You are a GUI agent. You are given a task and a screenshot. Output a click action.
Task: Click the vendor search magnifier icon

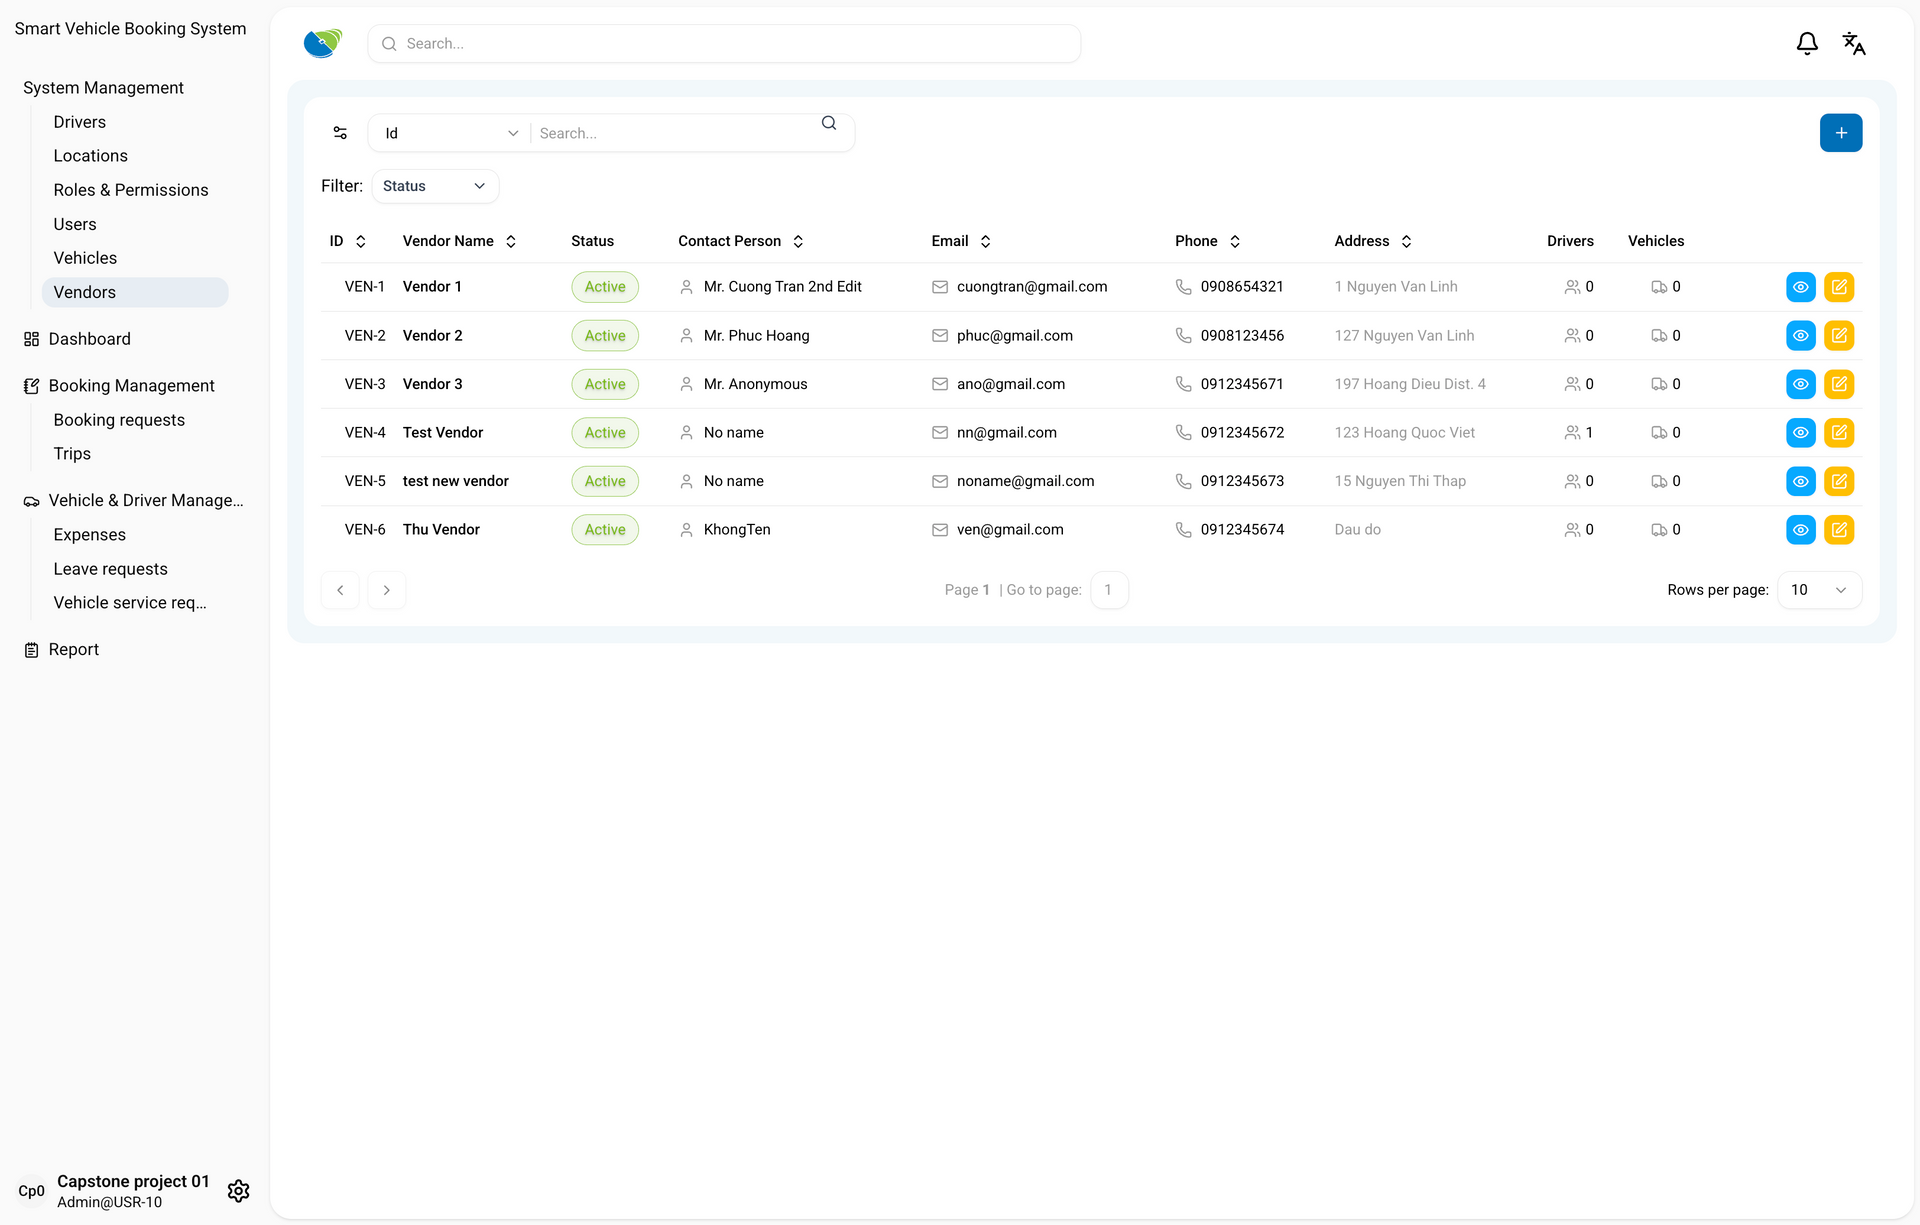[x=828, y=123]
